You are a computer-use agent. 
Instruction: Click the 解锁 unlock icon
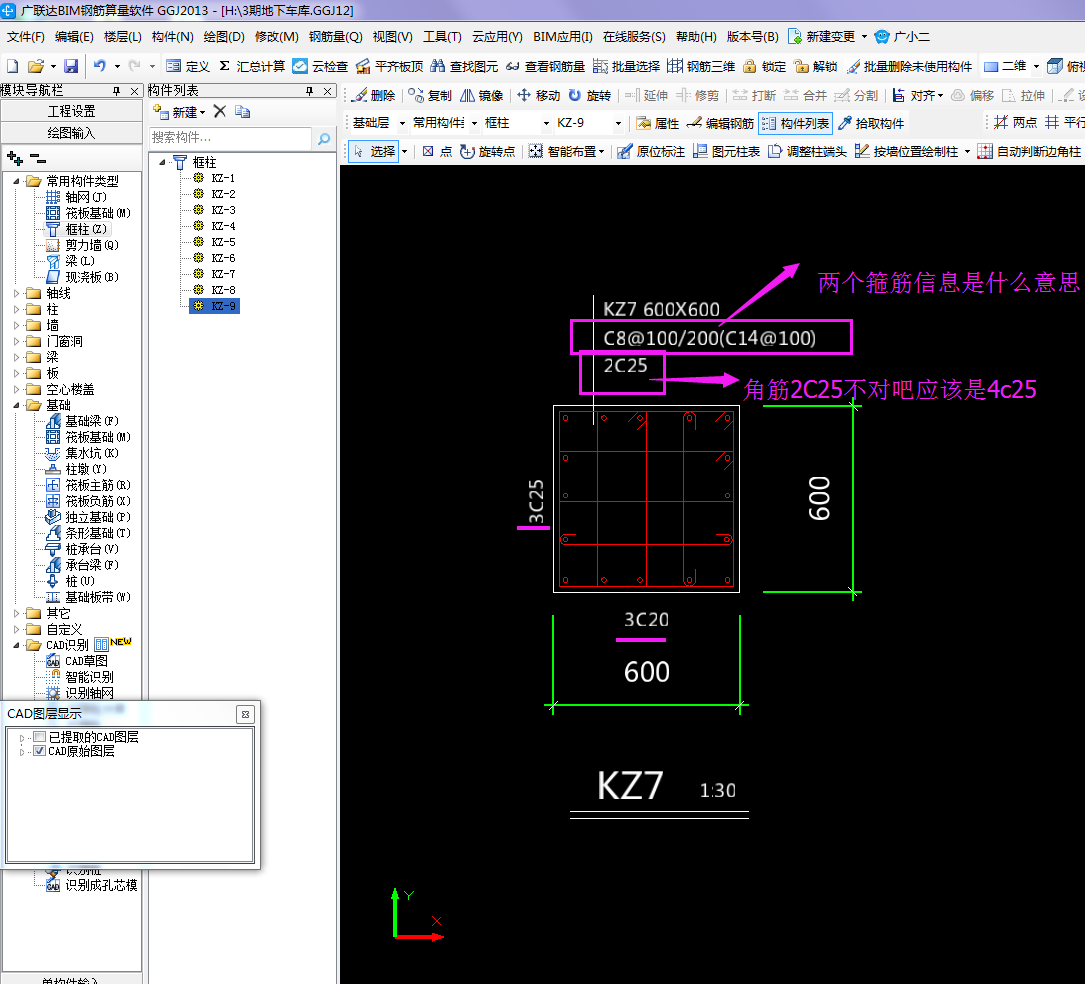816,66
